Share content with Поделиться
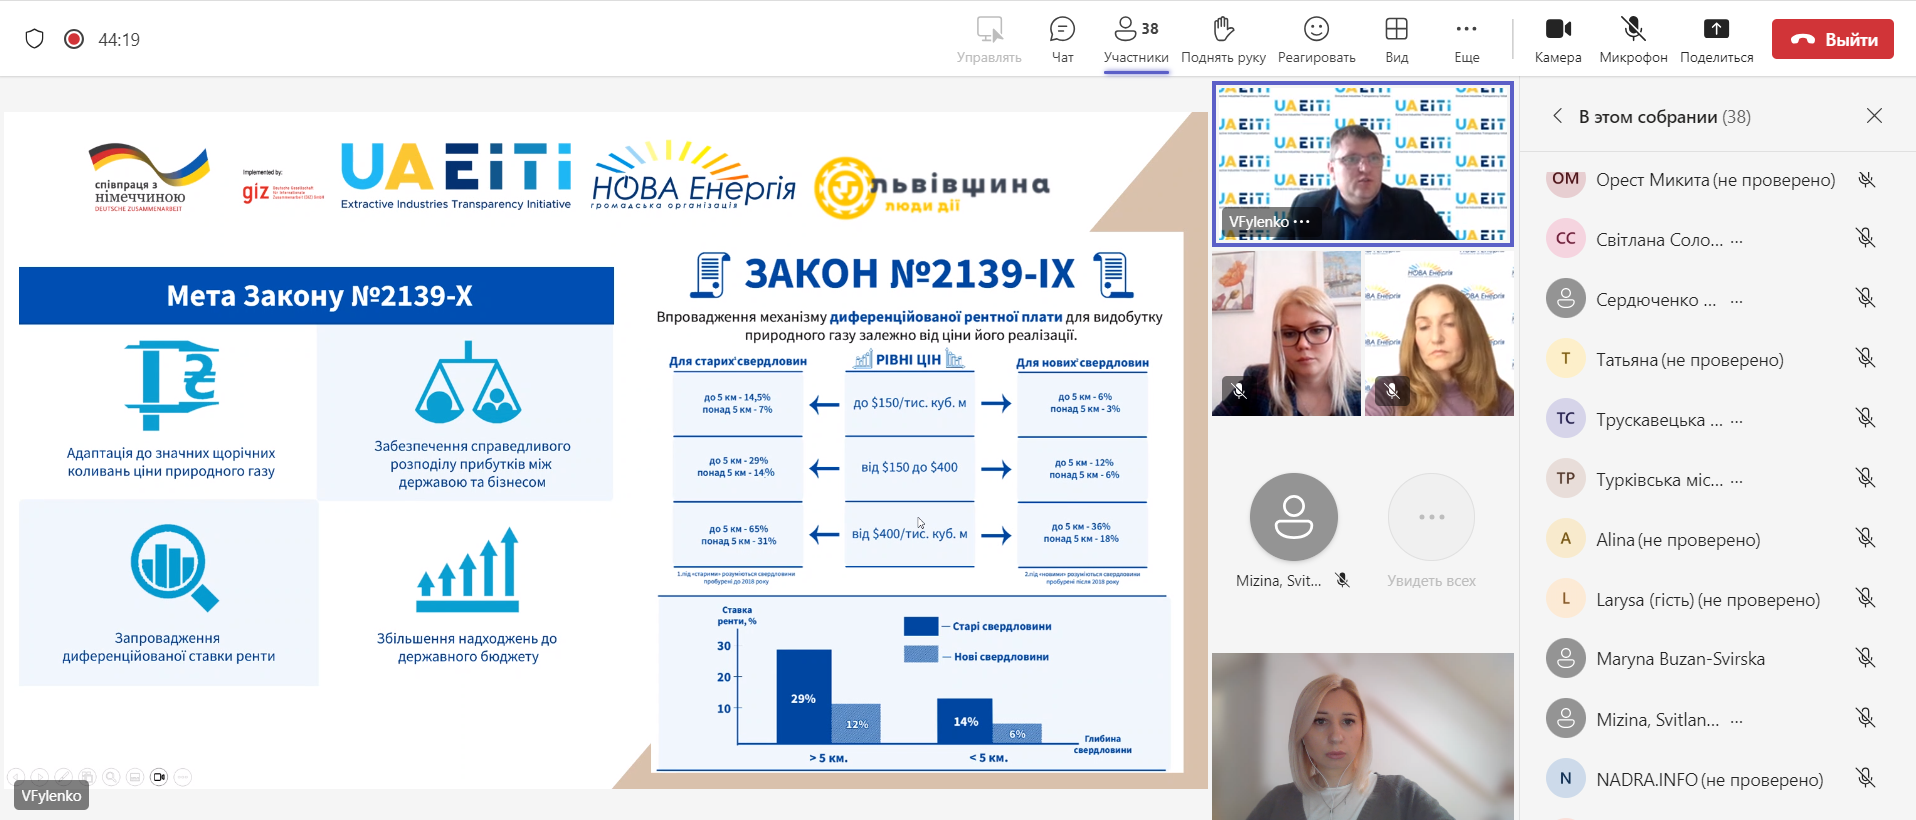This screenshot has height=820, width=1916. tap(1716, 39)
